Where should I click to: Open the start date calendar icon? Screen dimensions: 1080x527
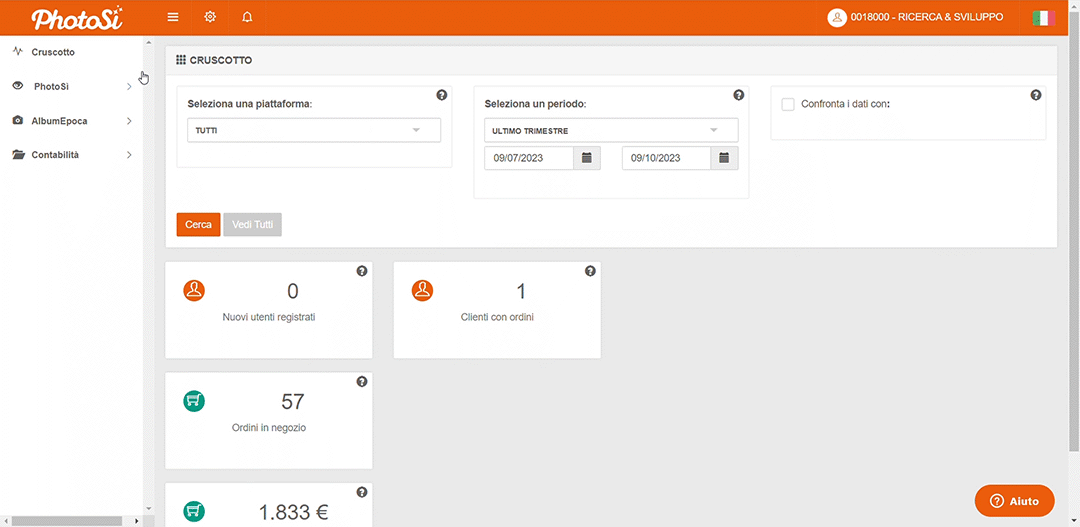pos(587,158)
